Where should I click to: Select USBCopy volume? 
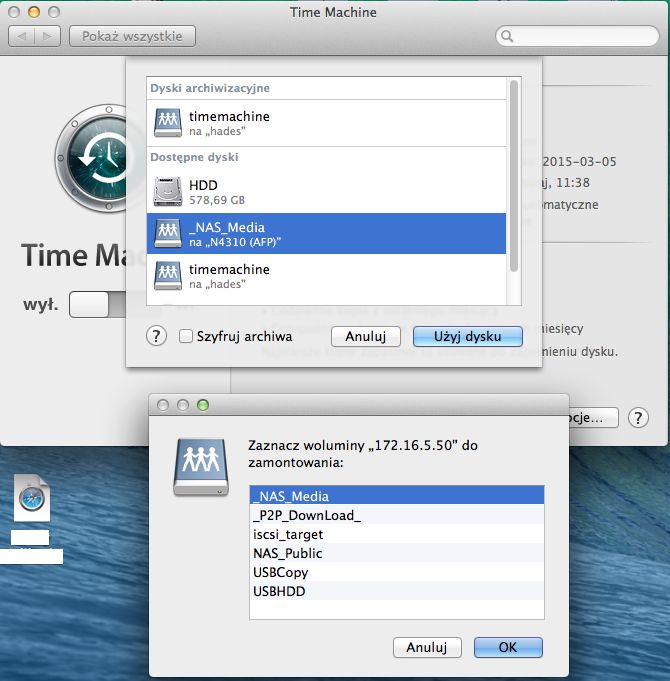[397, 572]
